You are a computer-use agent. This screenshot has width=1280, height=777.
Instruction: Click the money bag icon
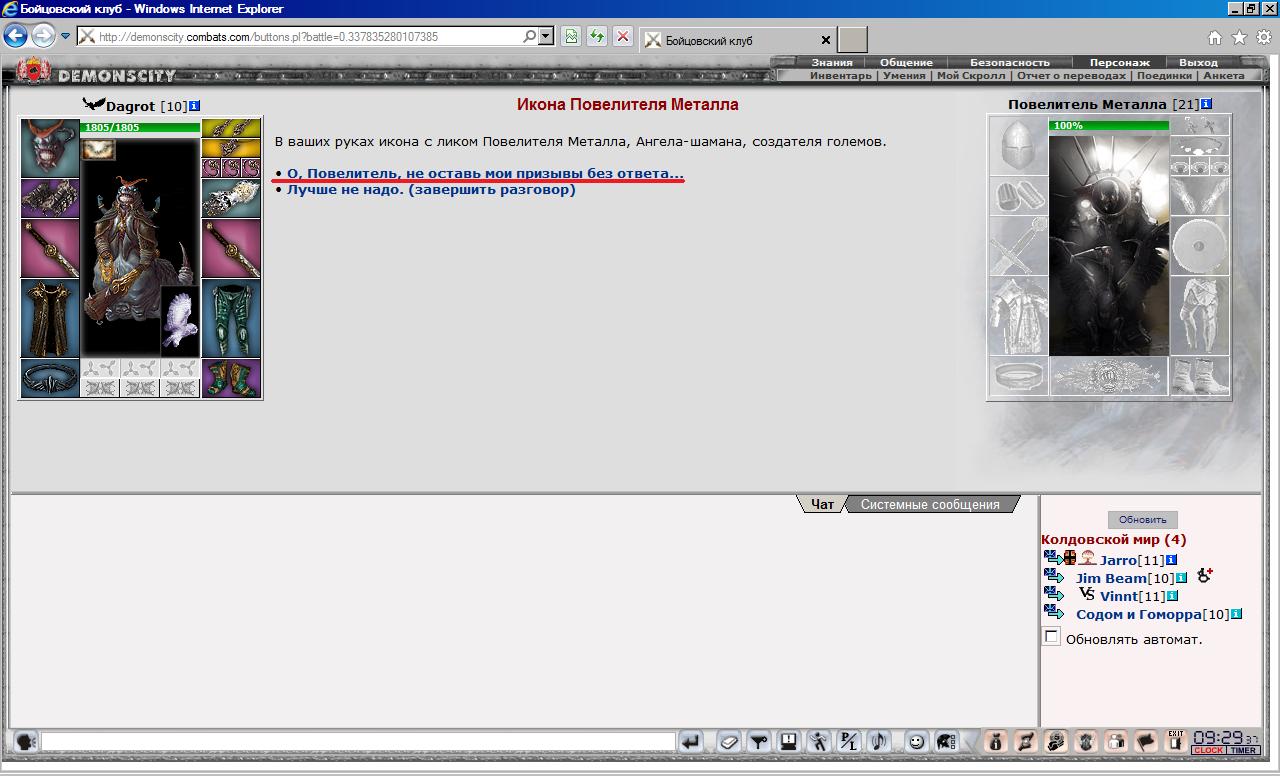(996, 742)
